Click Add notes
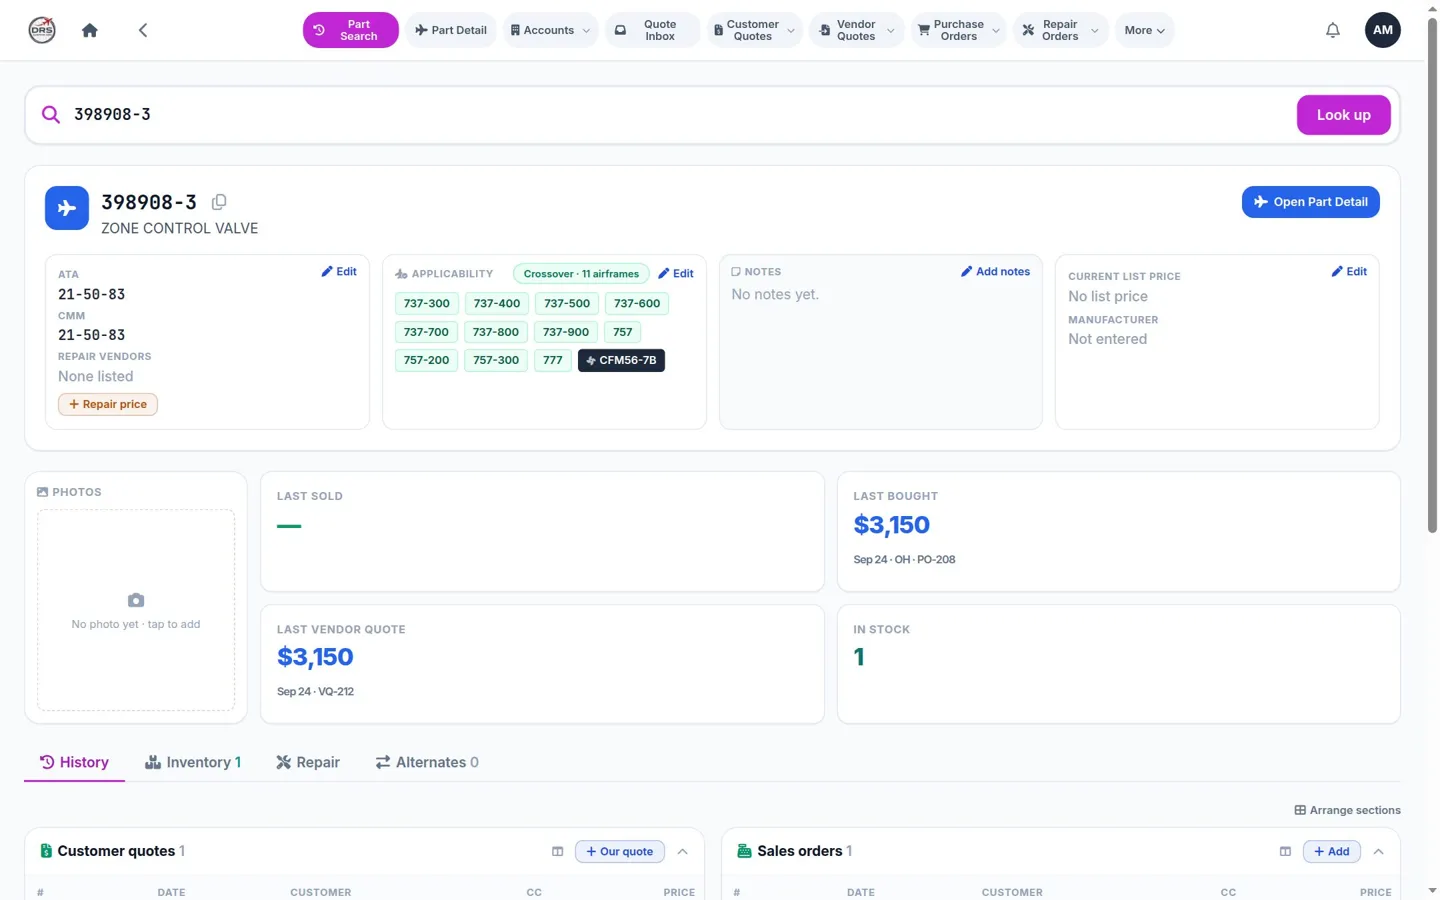The height and width of the screenshot is (900, 1440). point(995,272)
